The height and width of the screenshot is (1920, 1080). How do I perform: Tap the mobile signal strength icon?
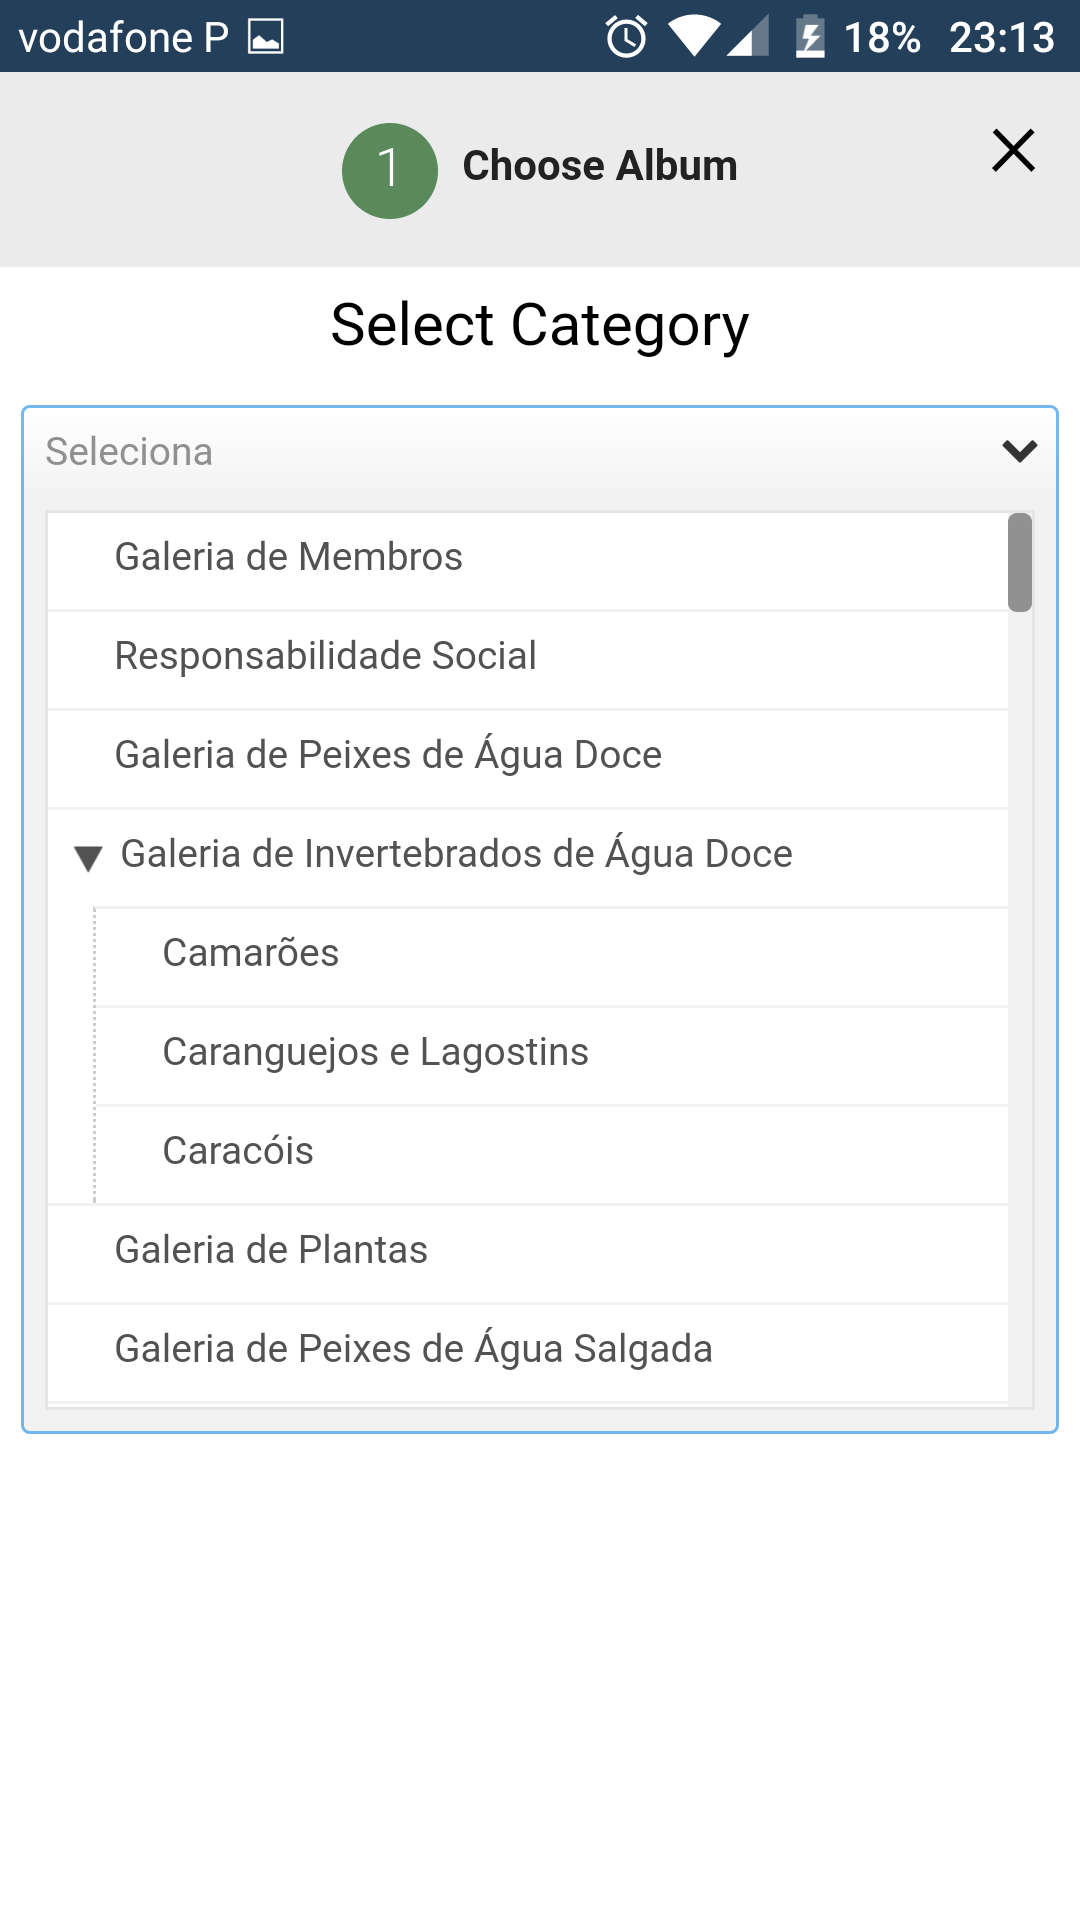[749, 37]
